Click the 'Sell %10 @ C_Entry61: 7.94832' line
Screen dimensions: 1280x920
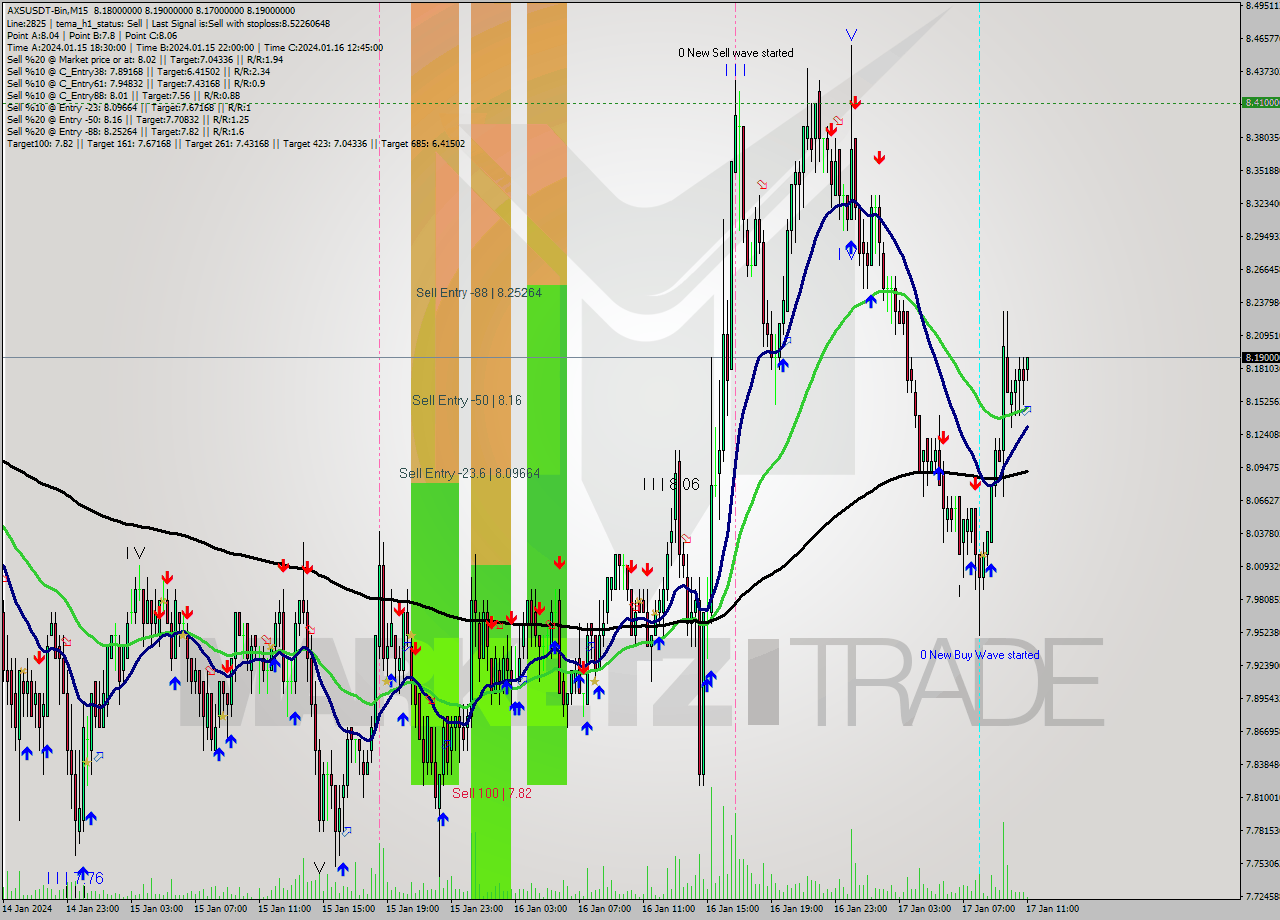(135, 83)
